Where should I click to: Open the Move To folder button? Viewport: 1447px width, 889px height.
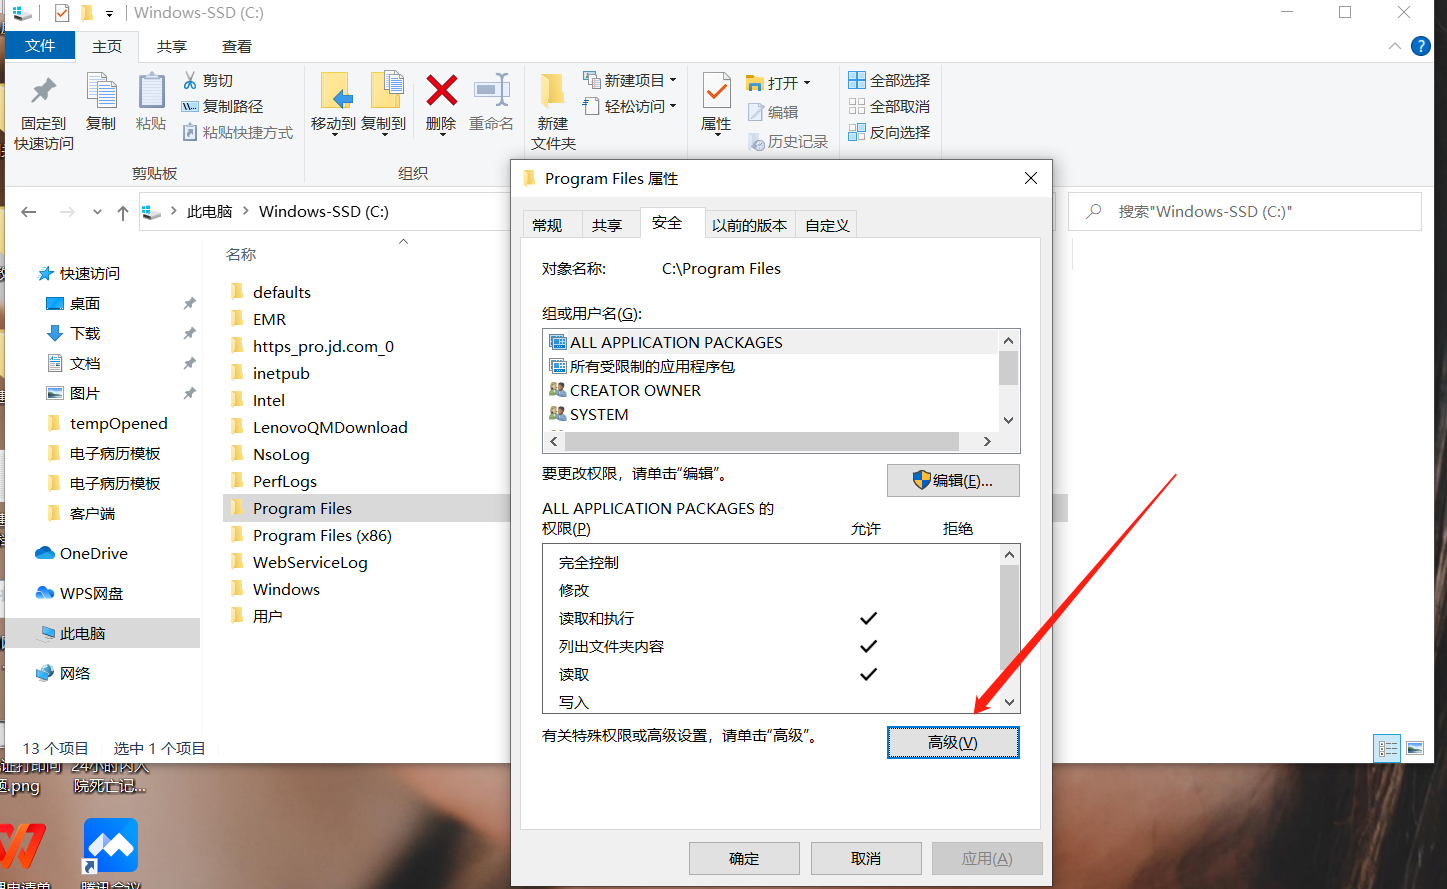(x=333, y=102)
